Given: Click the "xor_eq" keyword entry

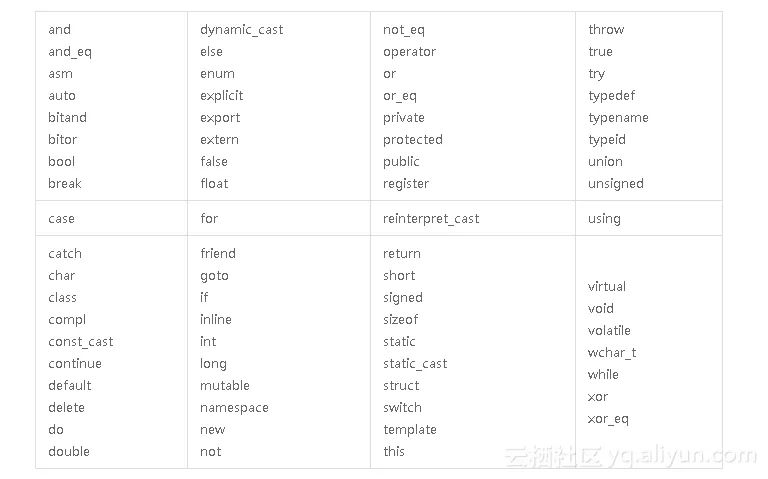Looking at the screenshot, I should pos(608,419).
